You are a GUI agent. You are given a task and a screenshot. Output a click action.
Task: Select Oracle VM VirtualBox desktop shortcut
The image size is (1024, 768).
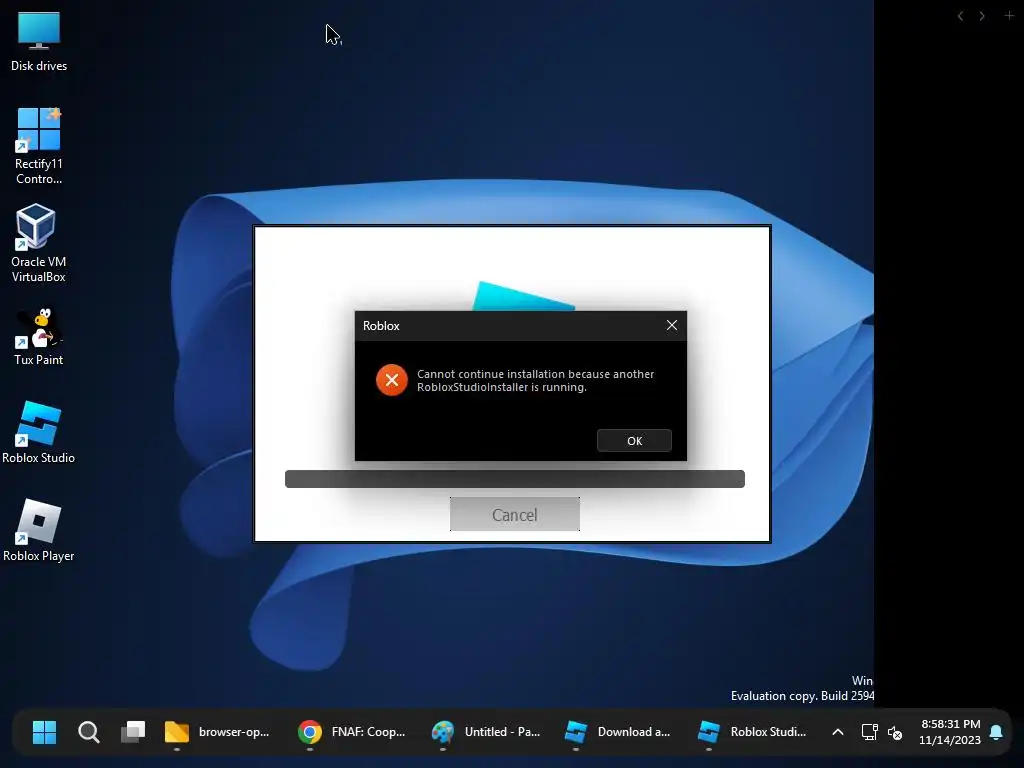tap(39, 243)
